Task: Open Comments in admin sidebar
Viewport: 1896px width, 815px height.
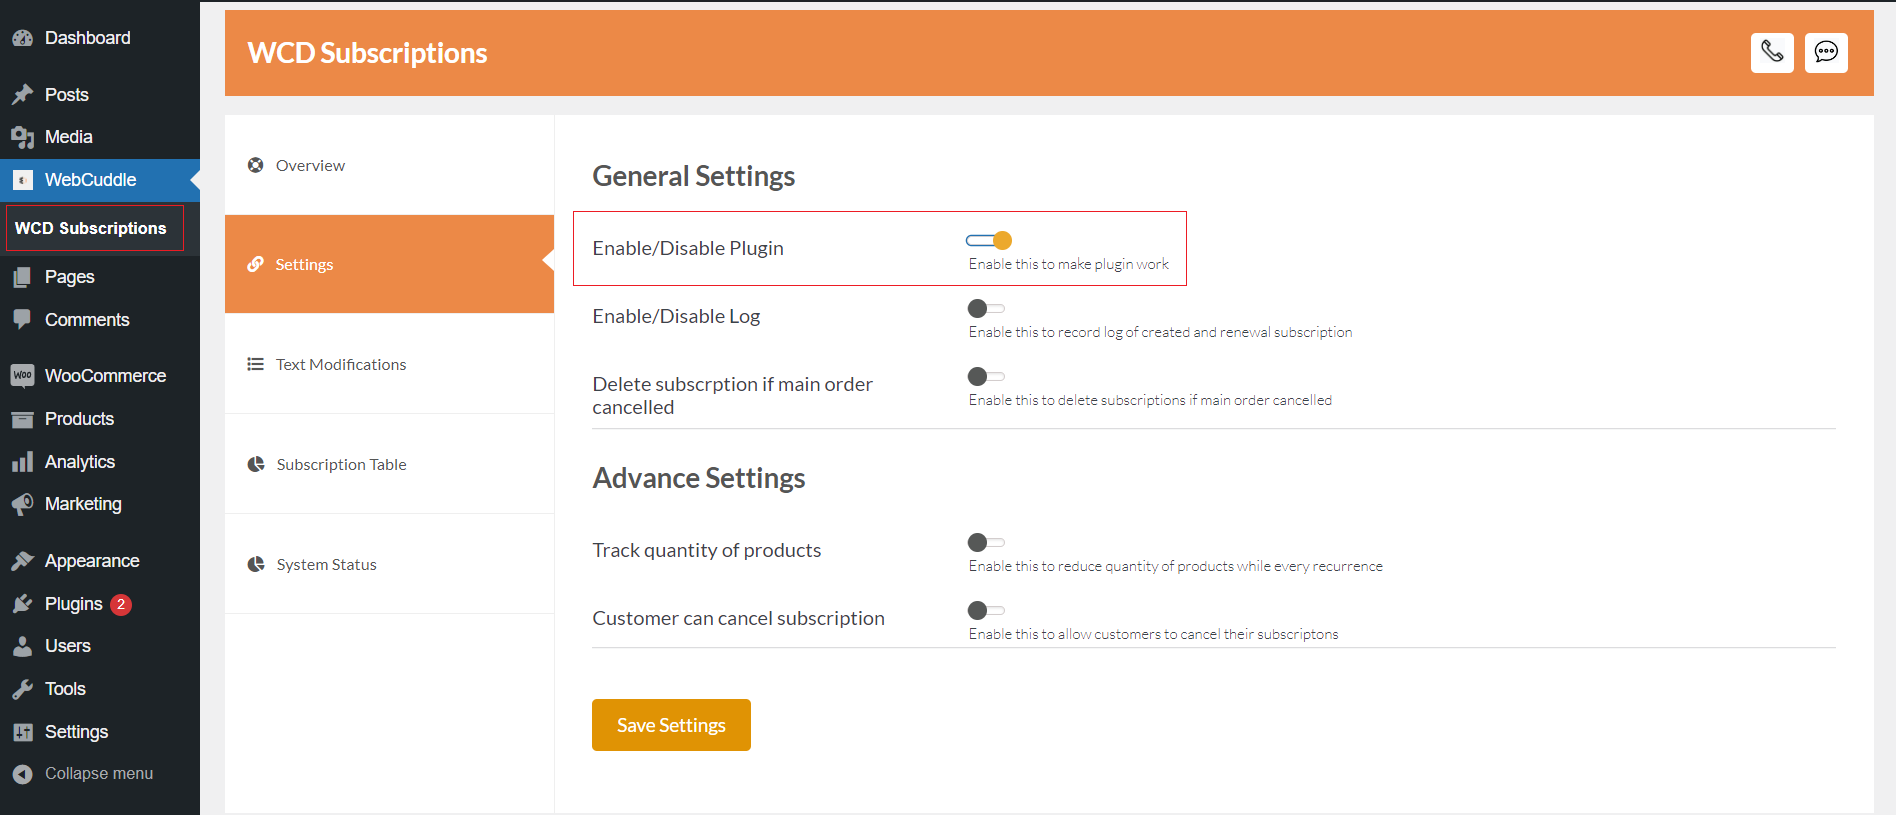Action: pos(100,320)
